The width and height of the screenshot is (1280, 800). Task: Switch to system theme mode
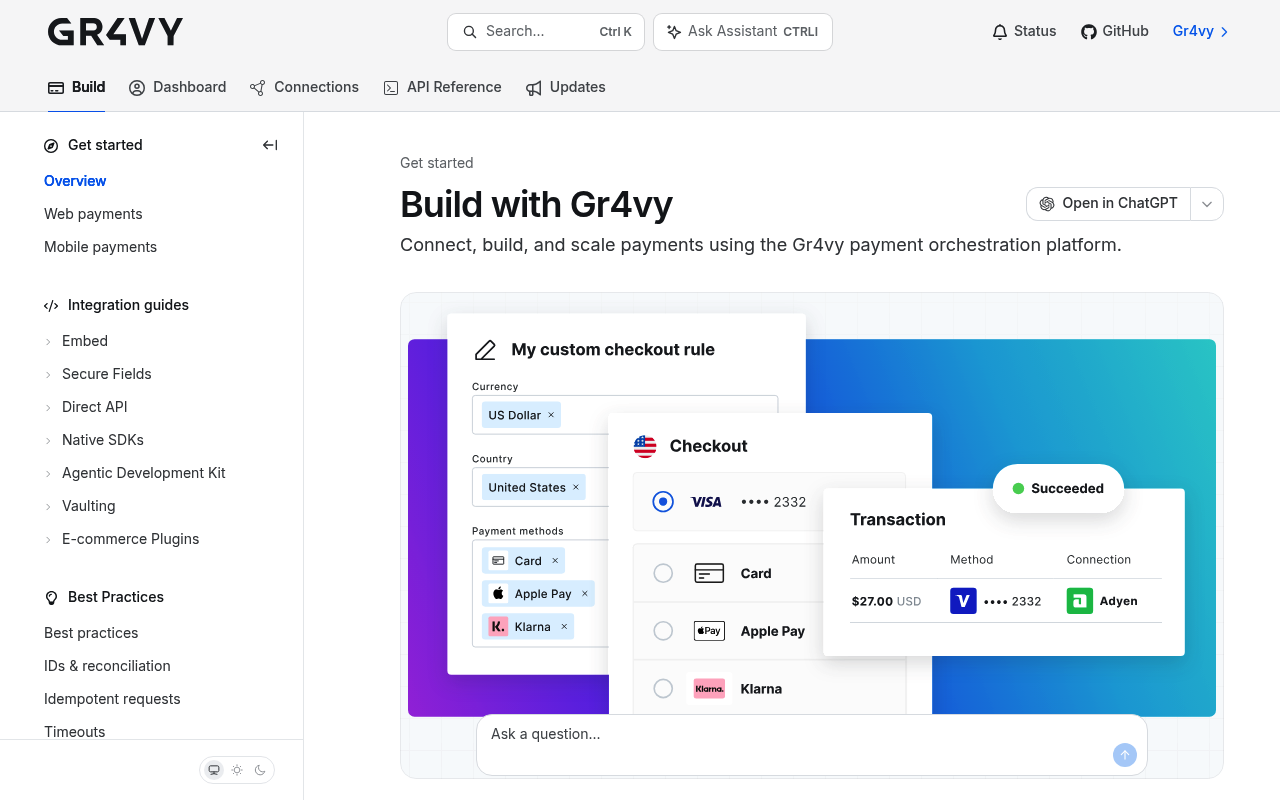click(214, 770)
